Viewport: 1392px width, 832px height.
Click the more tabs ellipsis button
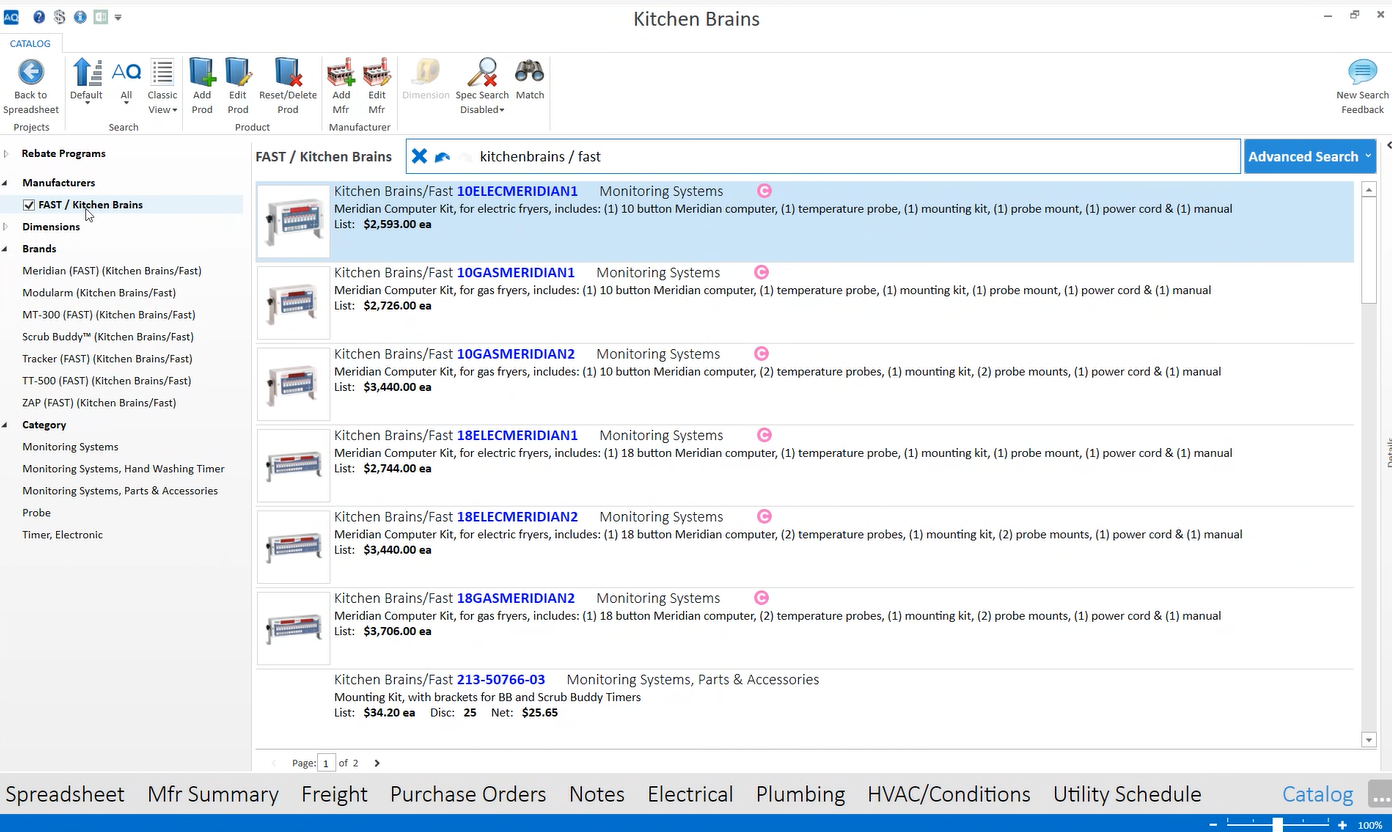click(x=1379, y=794)
